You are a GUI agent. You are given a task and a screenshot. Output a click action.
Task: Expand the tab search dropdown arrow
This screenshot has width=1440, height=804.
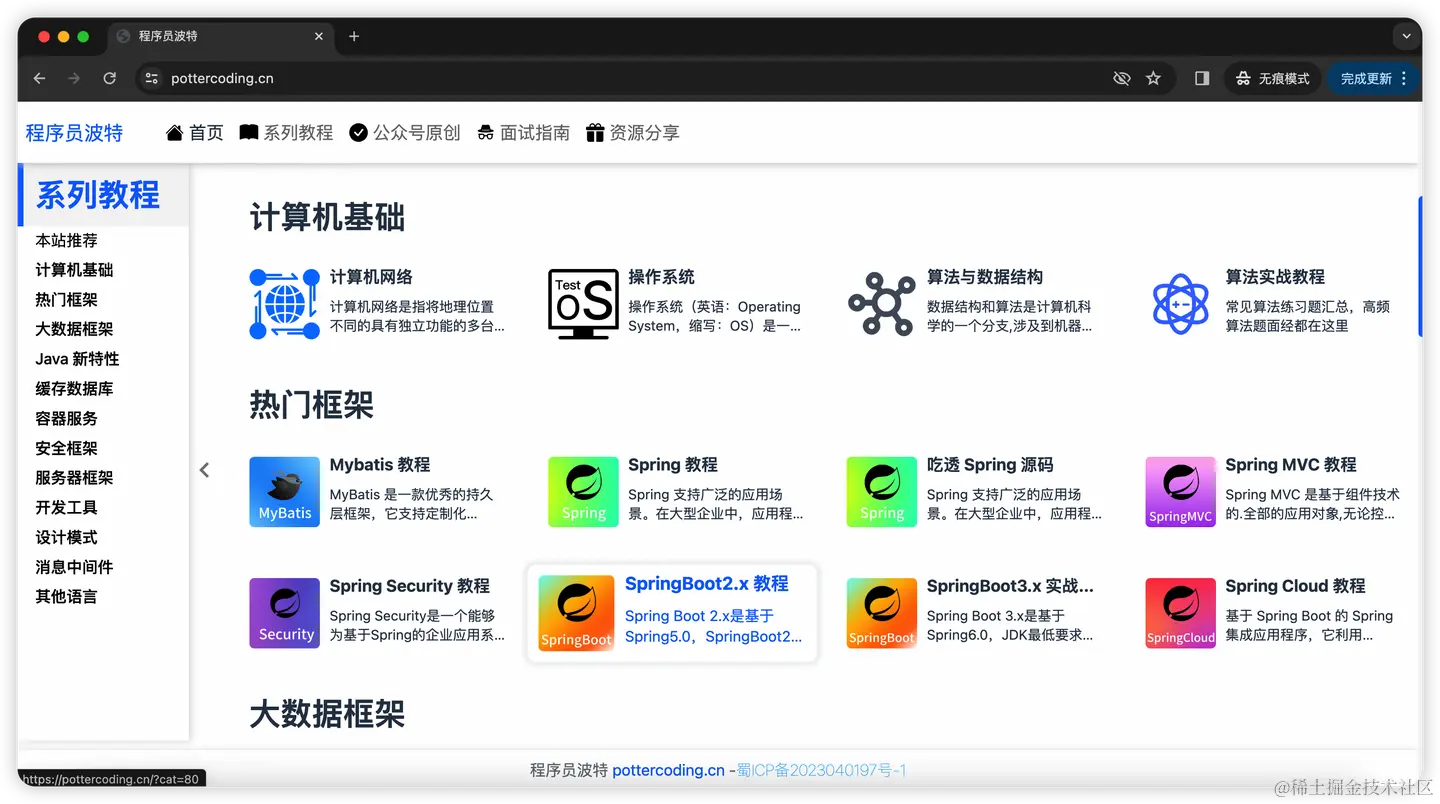[1406, 36]
